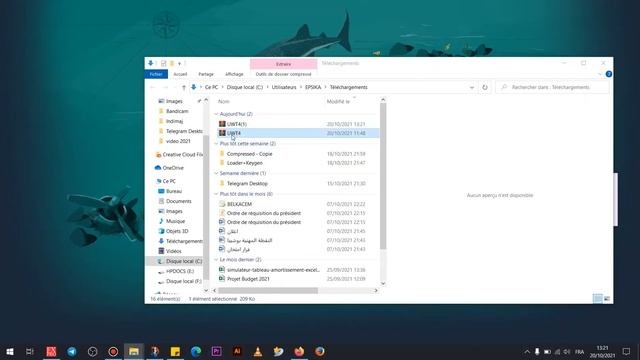Collapse the Plus tôt dans le mois group
Viewport: 640px width, 360px height.
click(216, 194)
